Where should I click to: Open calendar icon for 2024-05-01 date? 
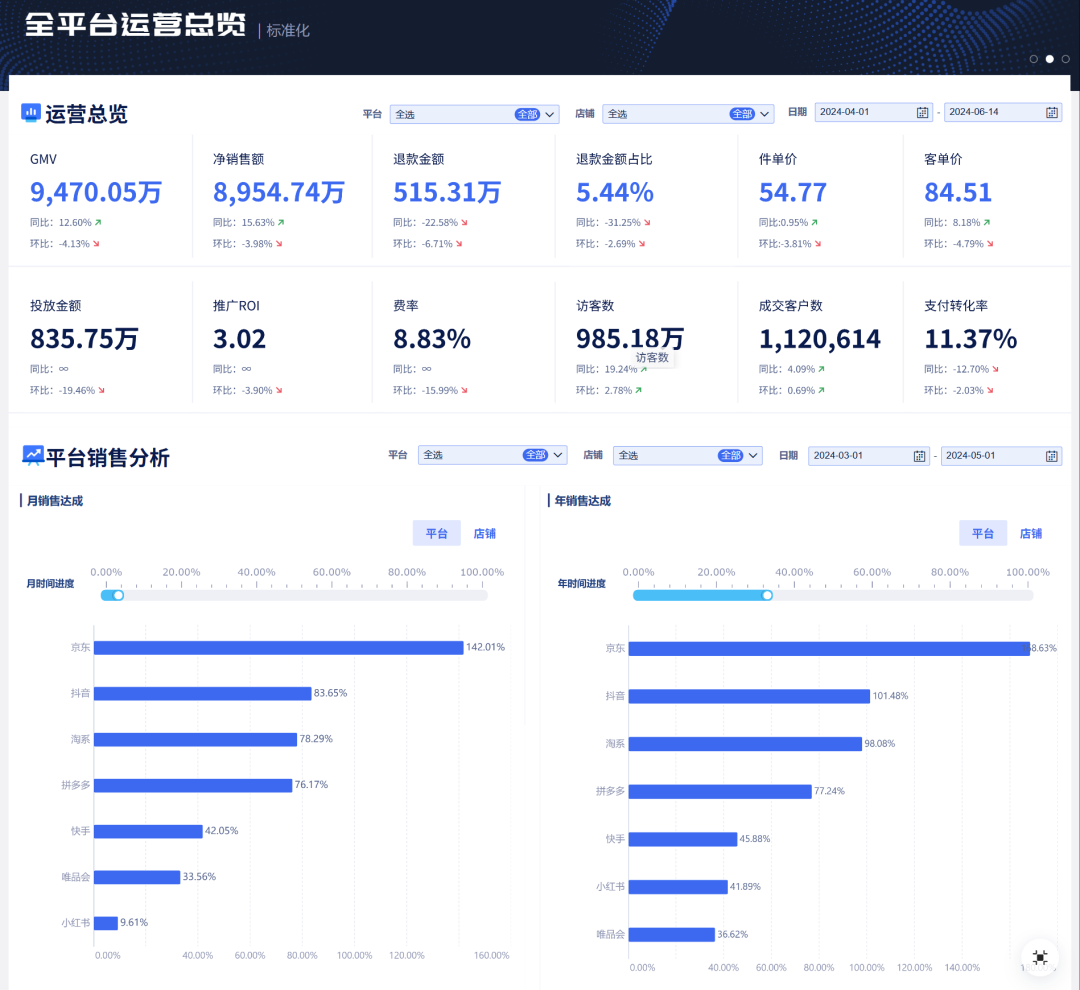pos(1051,456)
